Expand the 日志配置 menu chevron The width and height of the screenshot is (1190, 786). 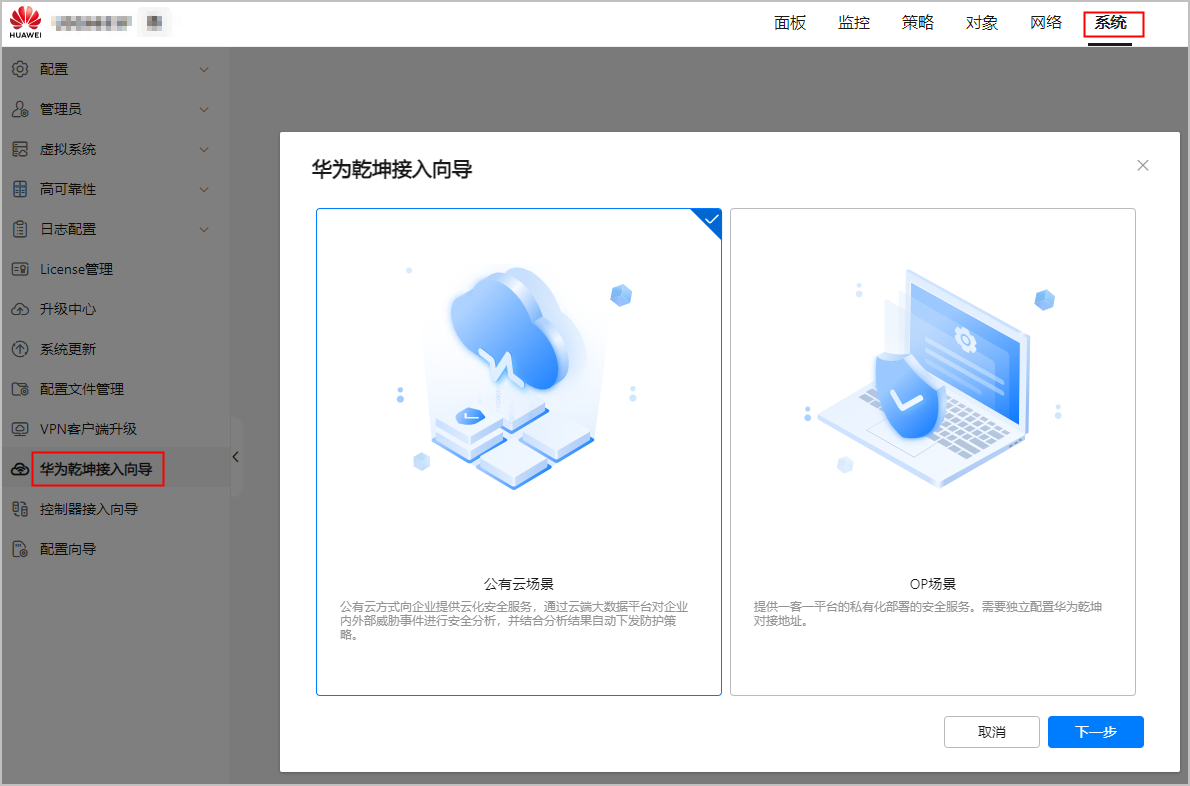pos(204,230)
